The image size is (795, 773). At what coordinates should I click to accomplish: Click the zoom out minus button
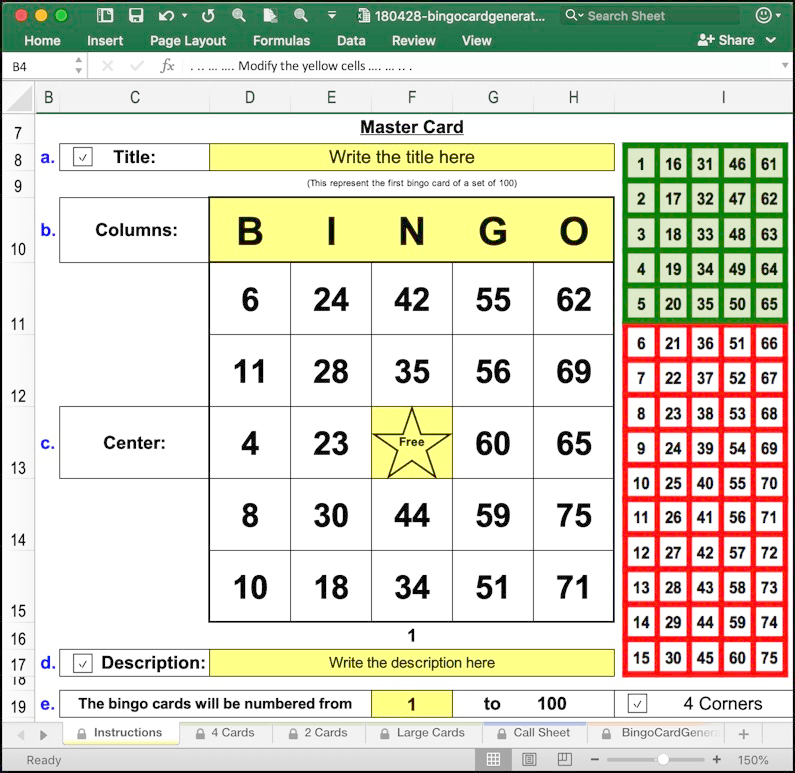(595, 759)
